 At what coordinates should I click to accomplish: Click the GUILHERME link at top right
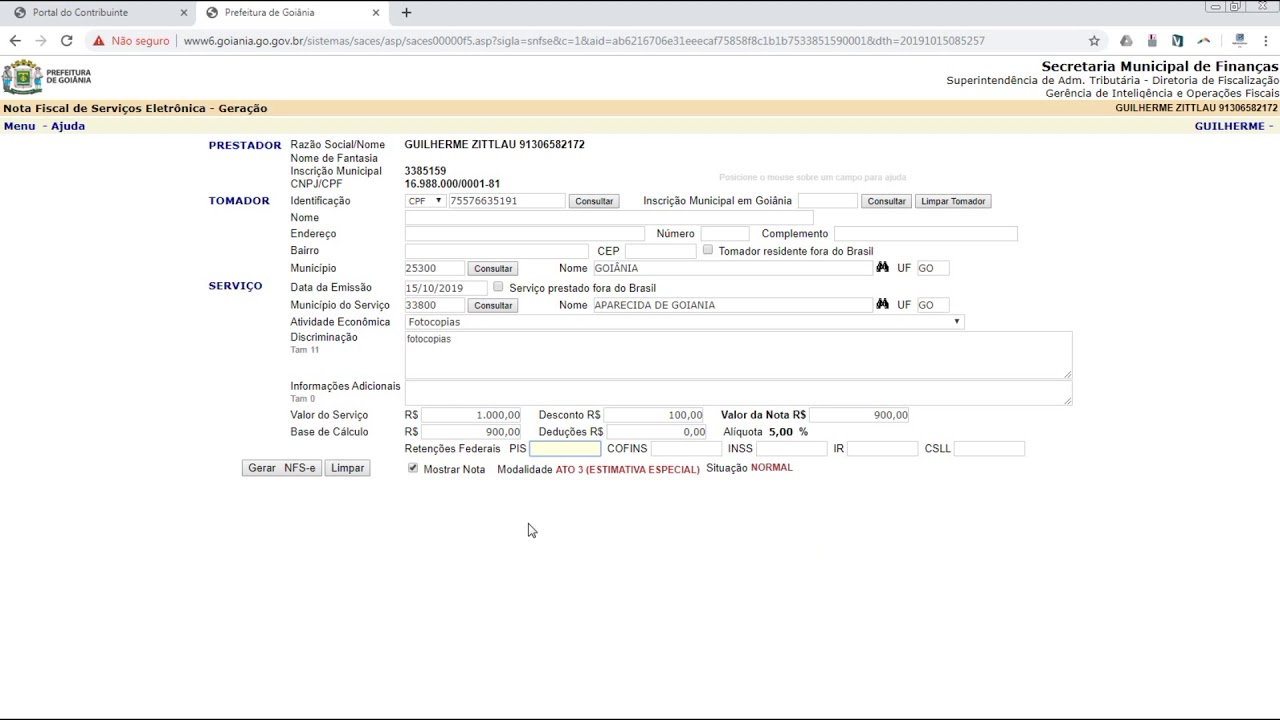pos(1229,126)
